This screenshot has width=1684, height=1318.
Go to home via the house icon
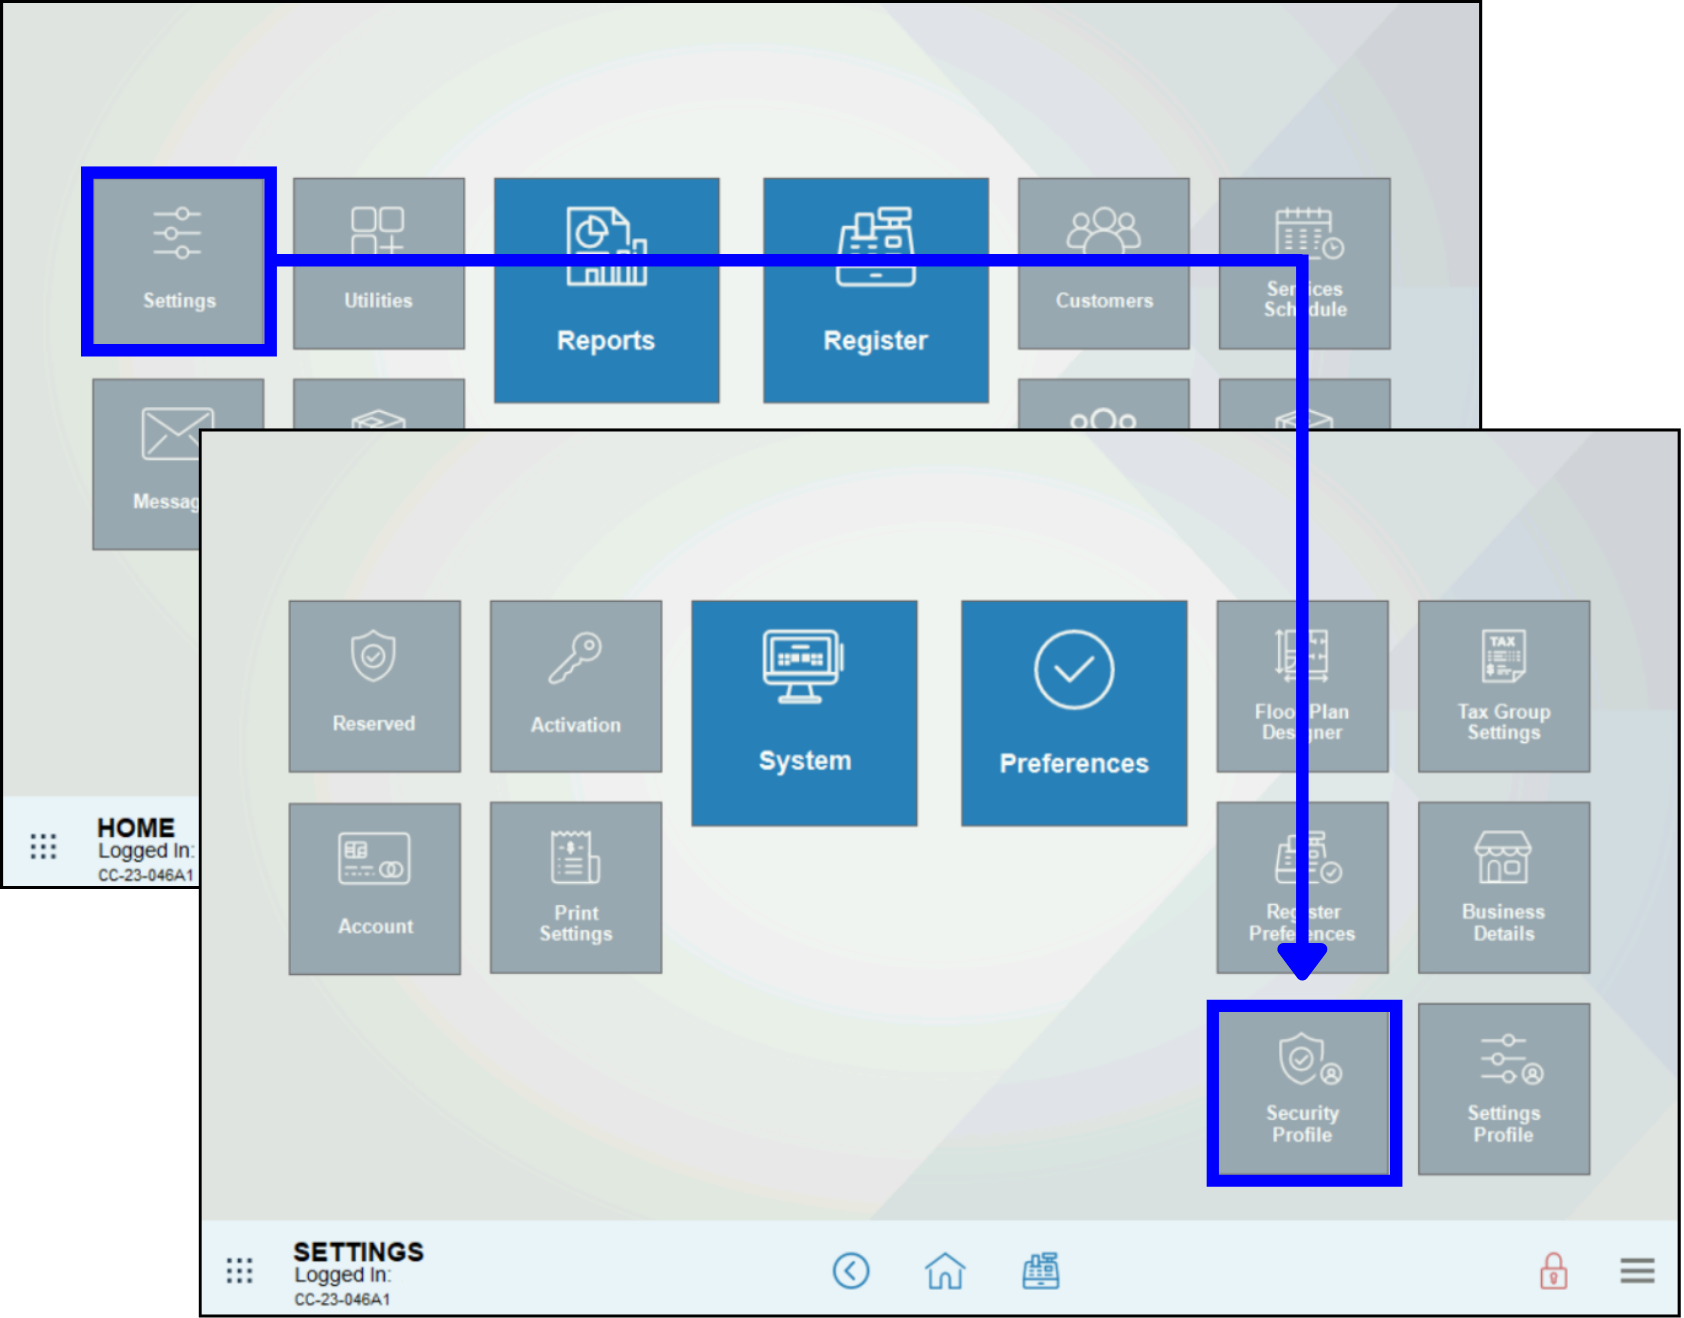[x=944, y=1271]
